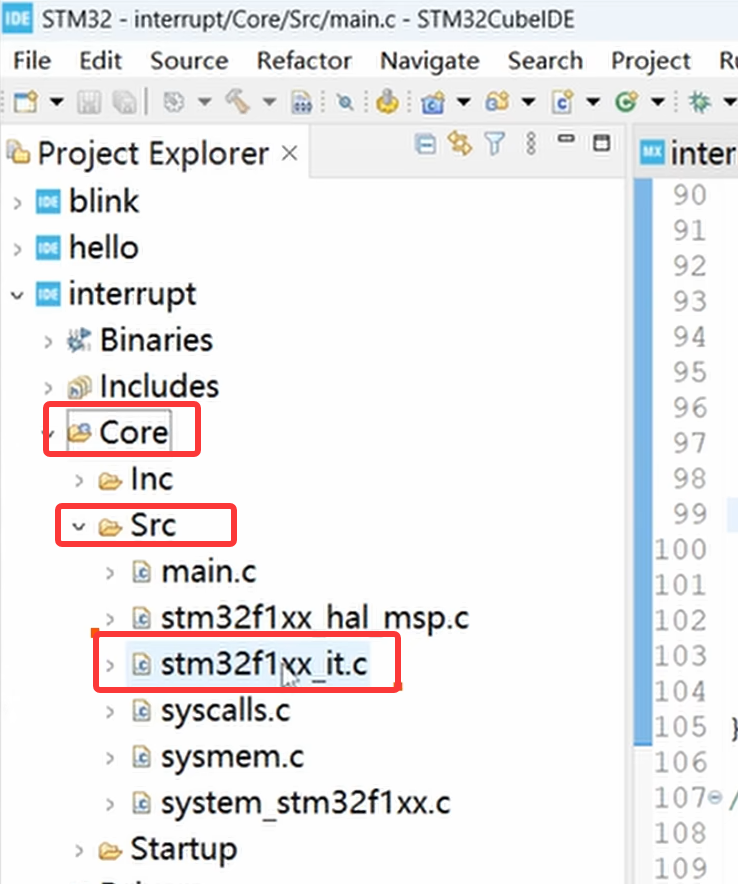Open the new source folder dropdown arrow
Screen dimensions: 738x884
pyautogui.click(x=528, y=102)
